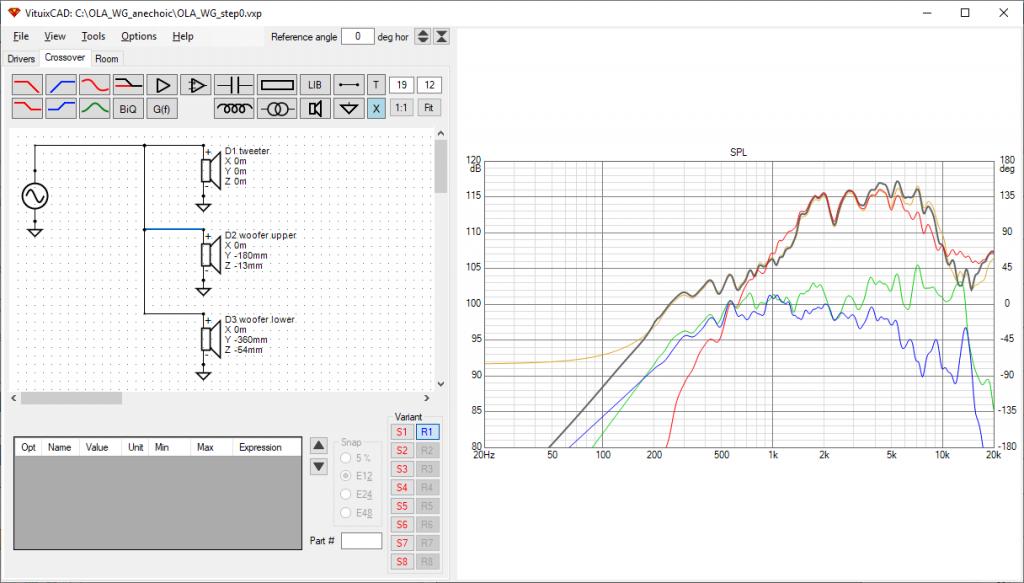Click the up triangle beside the parameter table
The width and height of the screenshot is (1024, 583).
[x=318, y=446]
